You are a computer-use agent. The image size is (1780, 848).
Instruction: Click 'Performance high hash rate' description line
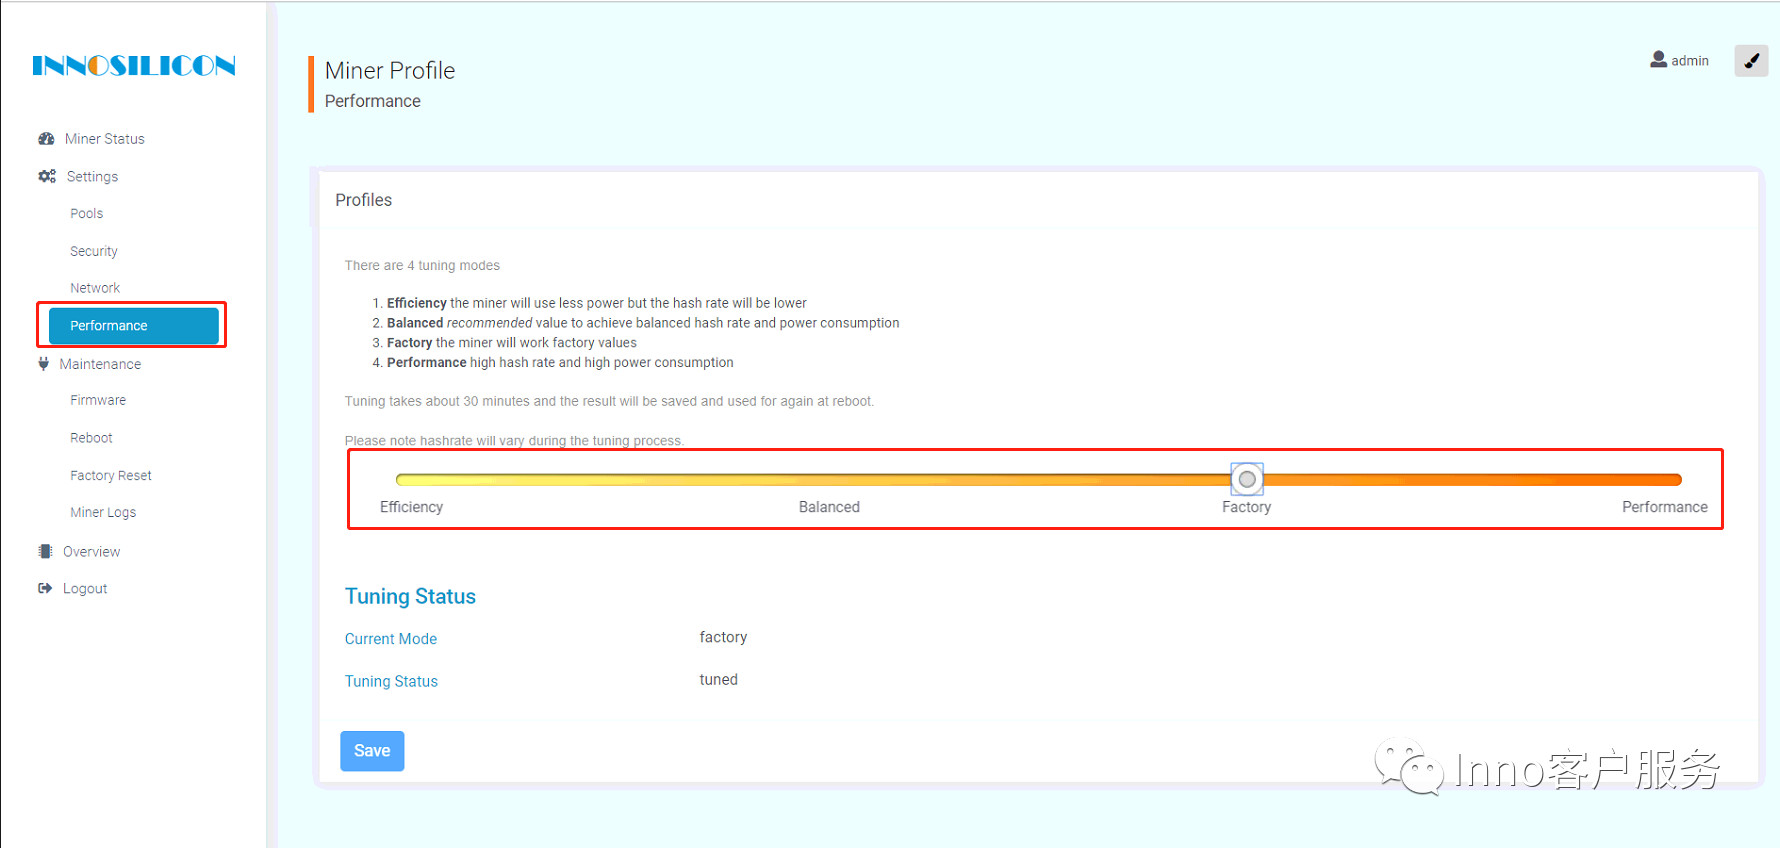[x=560, y=363]
